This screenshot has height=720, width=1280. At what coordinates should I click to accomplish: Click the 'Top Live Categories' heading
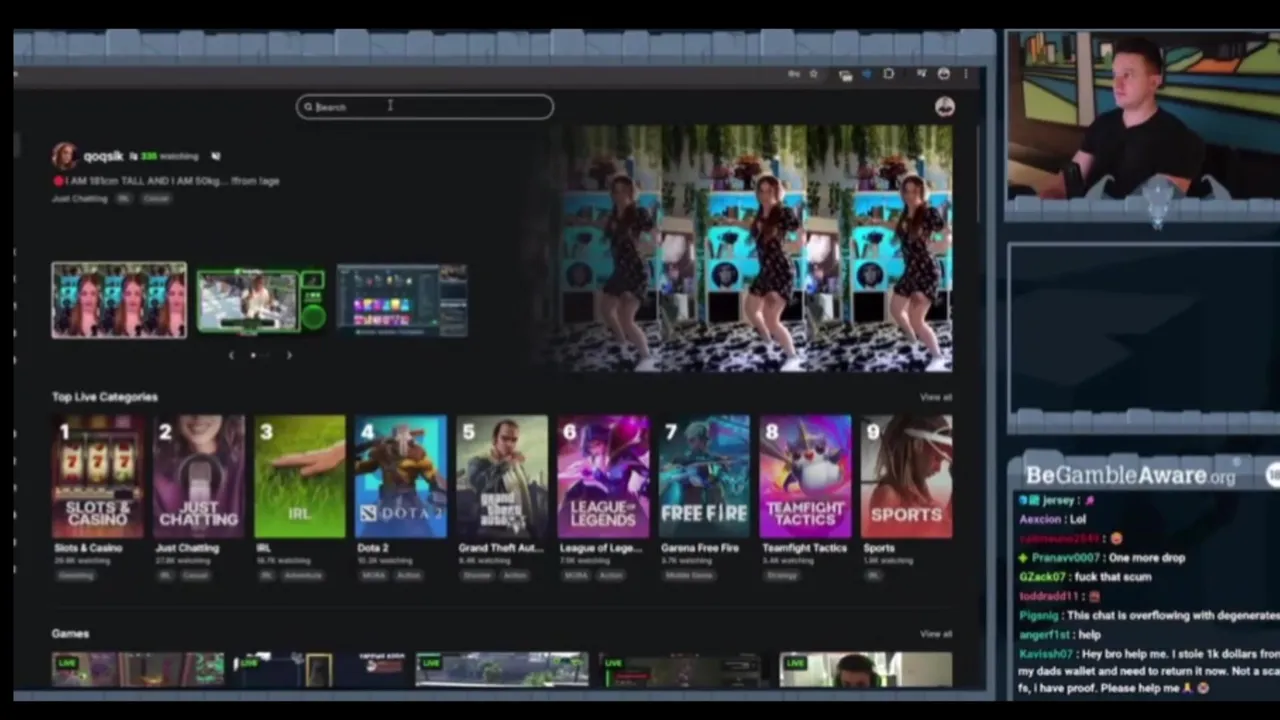pyautogui.click(x=105, y=397)
